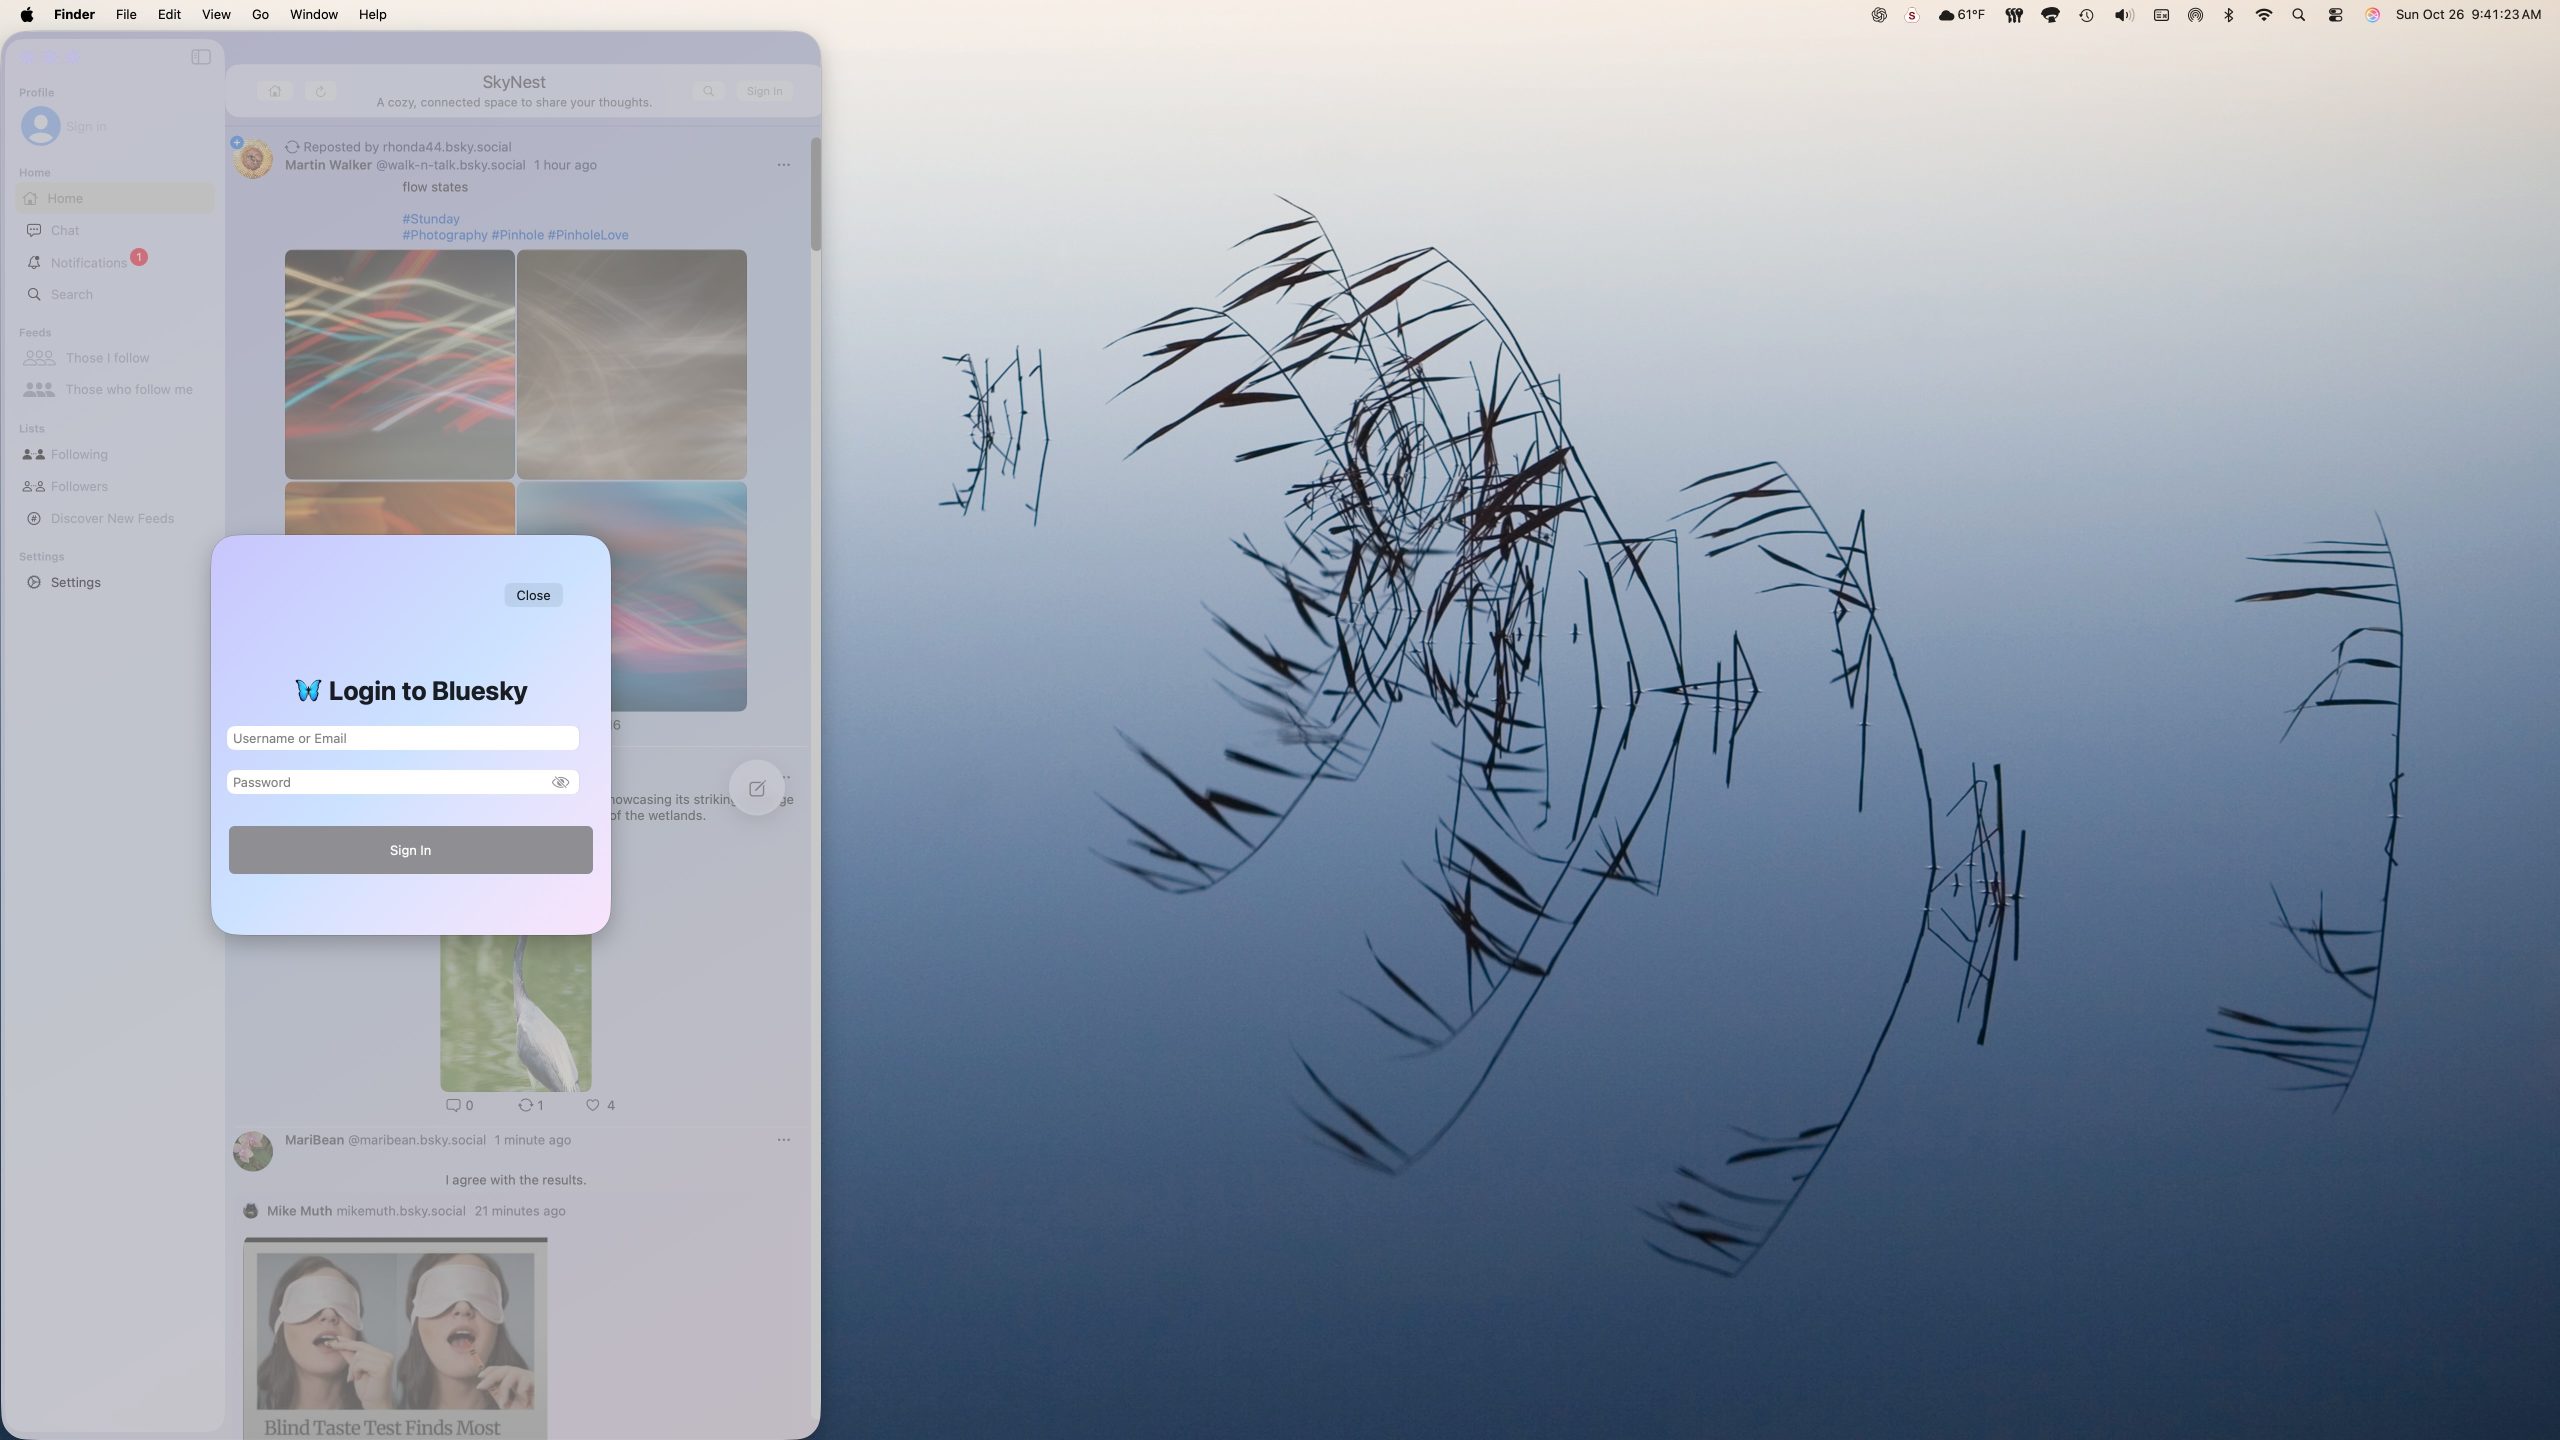The height and width of the screenshot is (1440, 2560).
Task: Close the login dialog
Action: click(533, 595)
